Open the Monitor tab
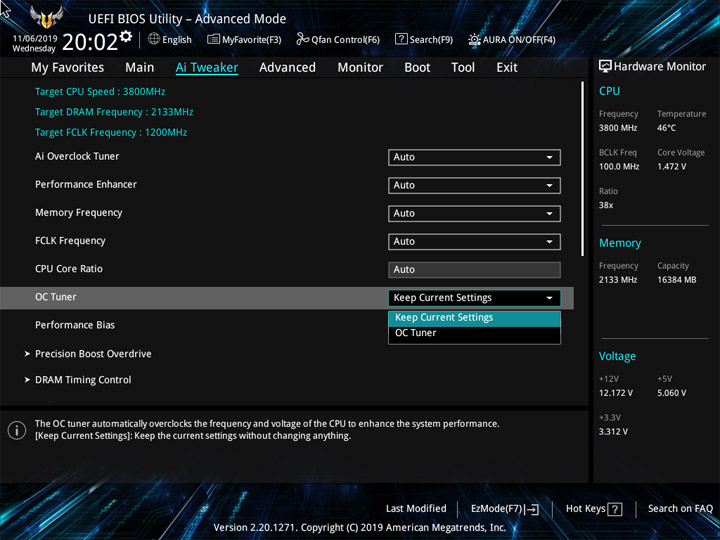720x540 pixels. tap(360, 68)
